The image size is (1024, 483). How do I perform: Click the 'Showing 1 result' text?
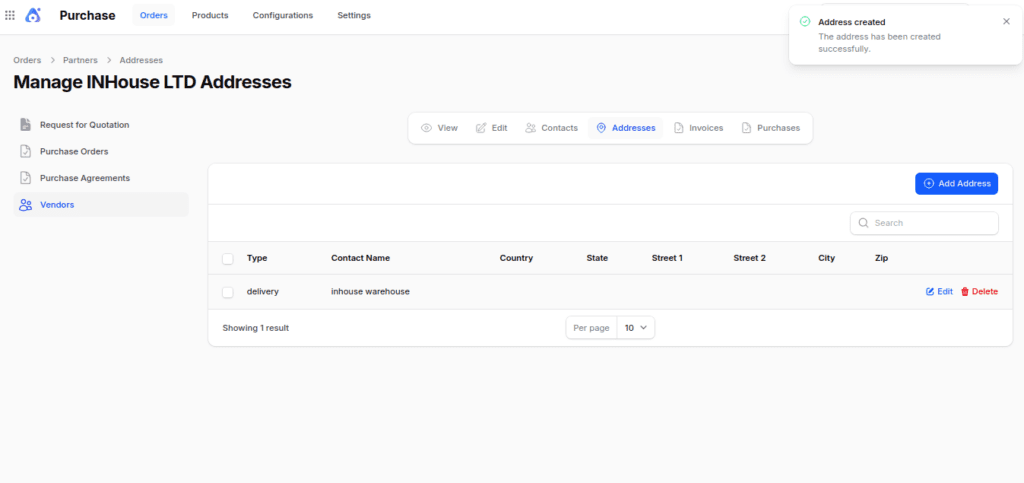click(255, 328)
